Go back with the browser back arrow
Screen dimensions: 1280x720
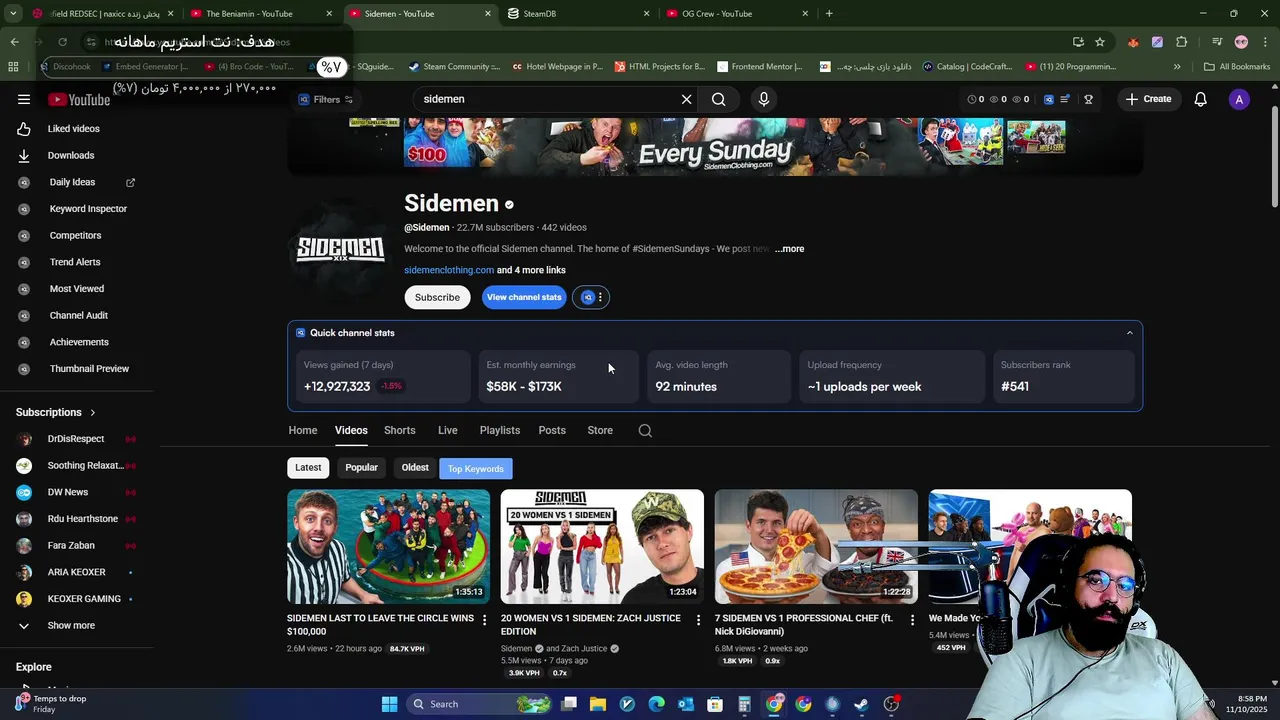pos(14,42)
